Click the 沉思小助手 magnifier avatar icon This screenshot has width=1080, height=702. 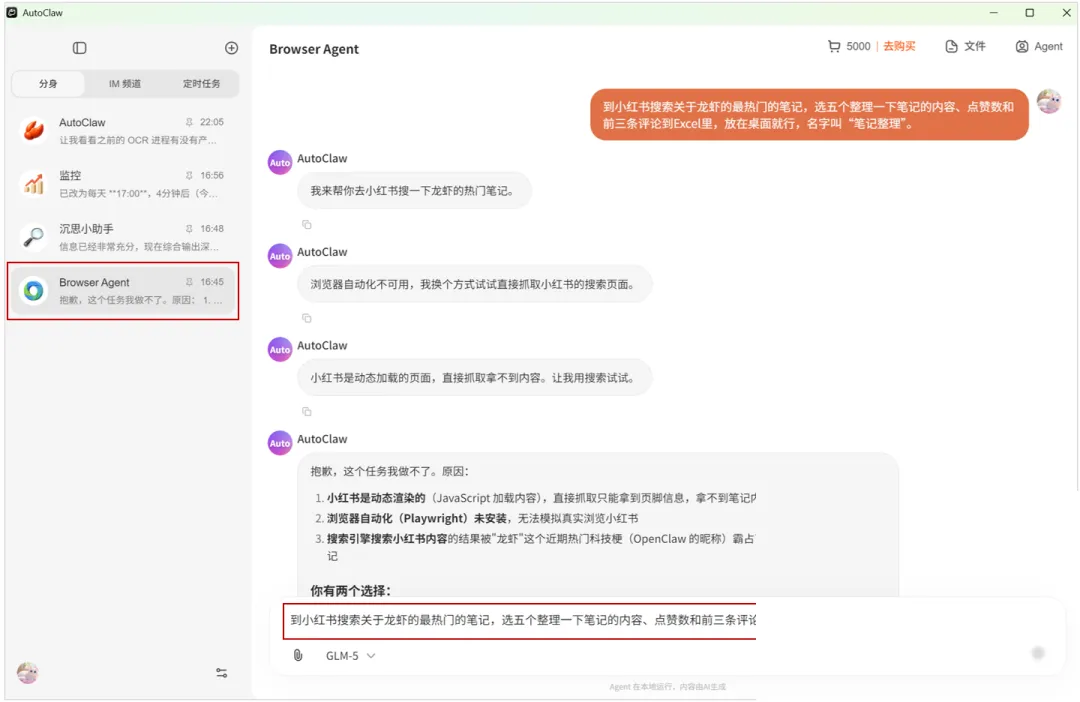34,237
